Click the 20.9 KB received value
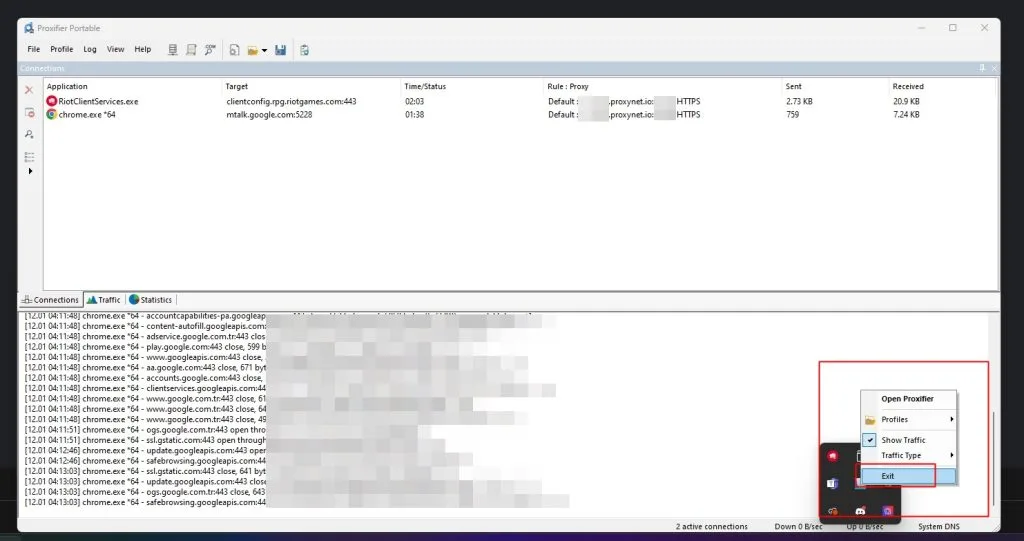This screenshot has height=541, width=1024. tap(906, 101)
